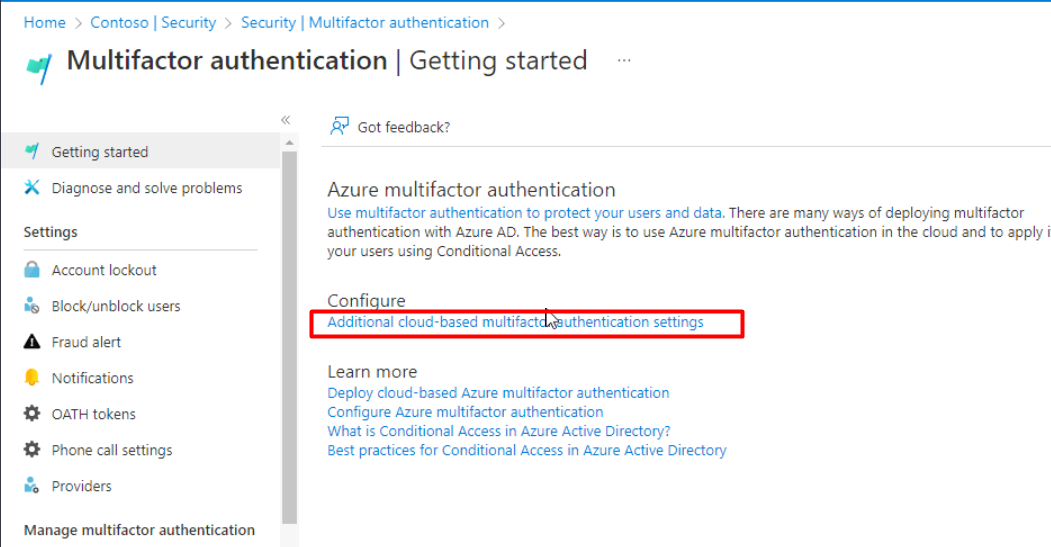Click the Multifactor authentication flag logo
Screen dimensions: 1051x547
[39, 68]
